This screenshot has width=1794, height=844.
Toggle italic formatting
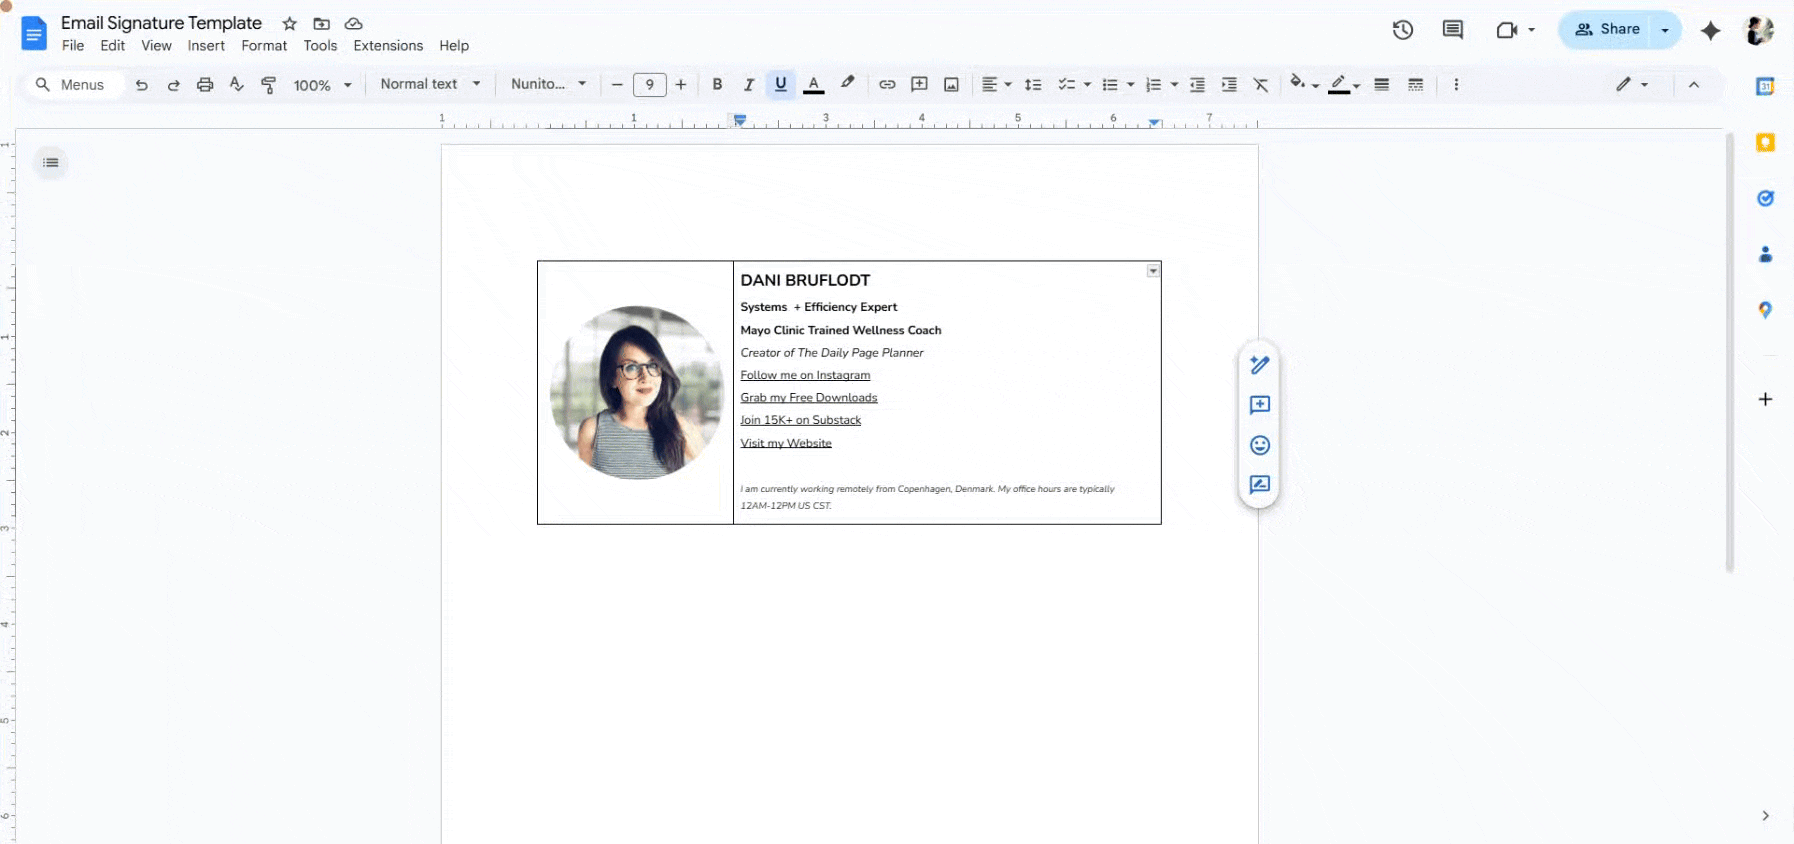pyautogui.click(x=748, y=85)
